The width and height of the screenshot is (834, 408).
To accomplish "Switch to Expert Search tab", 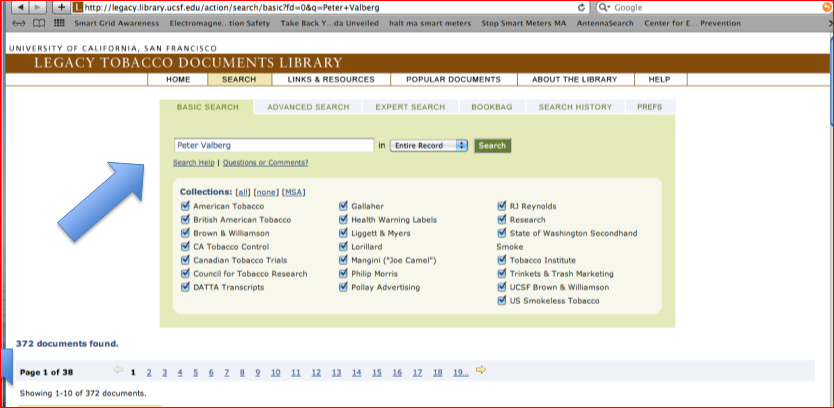I will coord(410,107).
